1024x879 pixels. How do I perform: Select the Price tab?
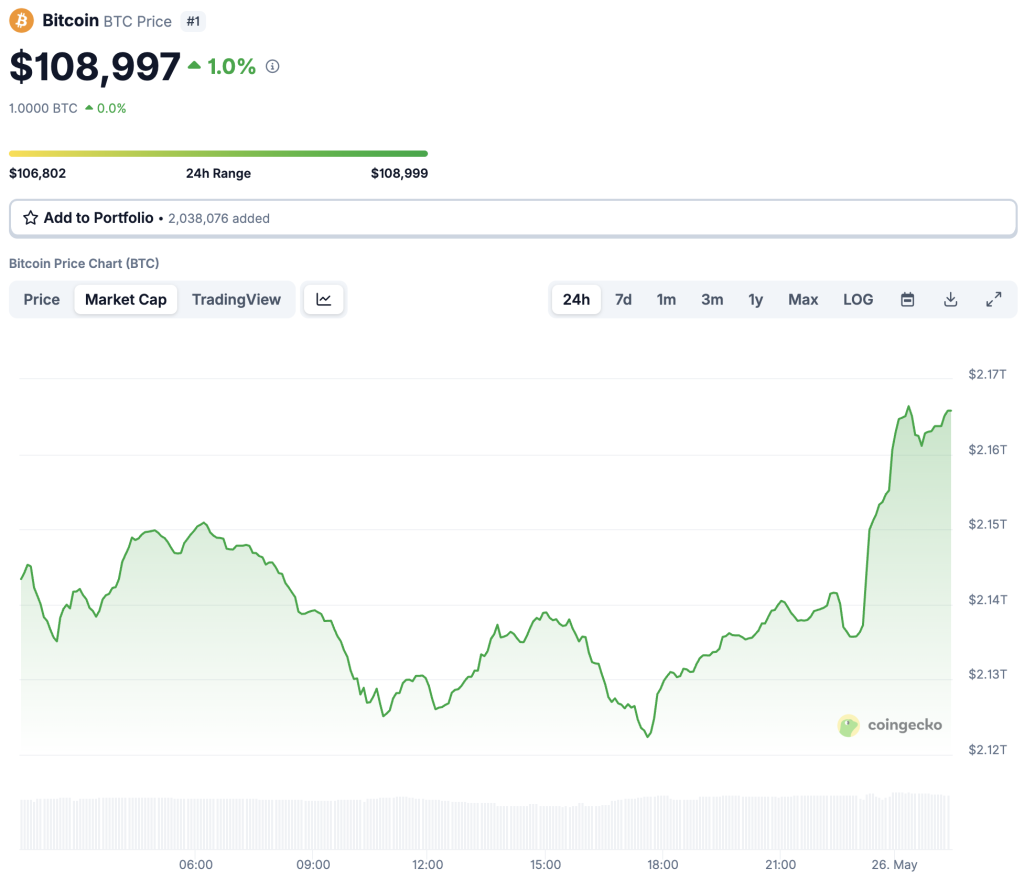(x=42, y=299)
